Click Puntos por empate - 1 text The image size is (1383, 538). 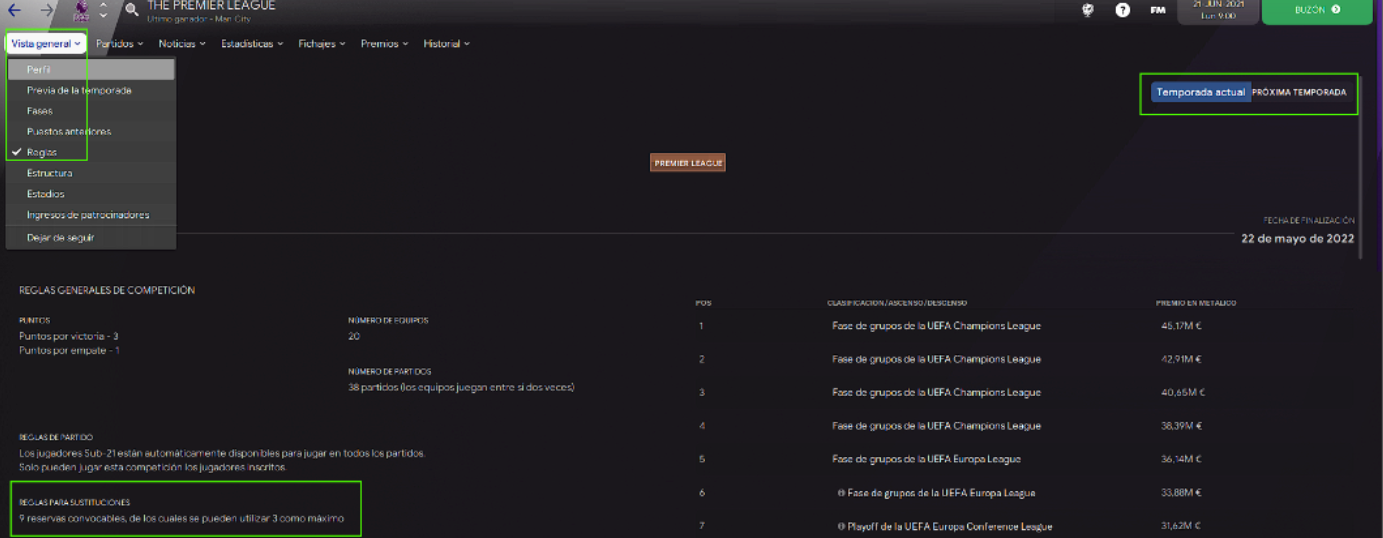68,351
